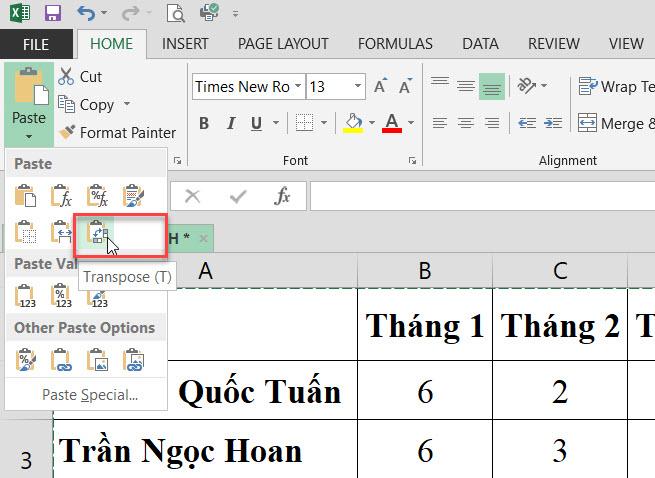Center text horizontally
The image size is (655, 478).
tap(466, 123)
